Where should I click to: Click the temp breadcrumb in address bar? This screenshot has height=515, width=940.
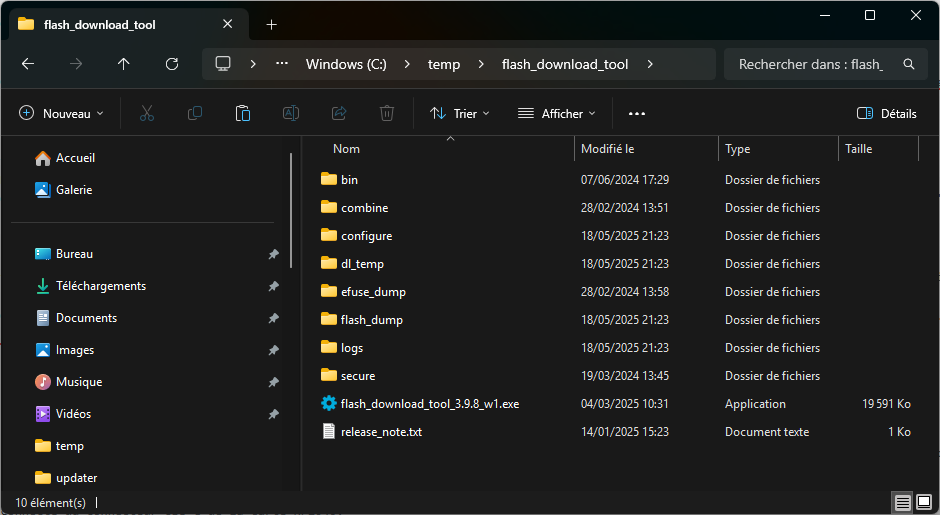point(444,64)
